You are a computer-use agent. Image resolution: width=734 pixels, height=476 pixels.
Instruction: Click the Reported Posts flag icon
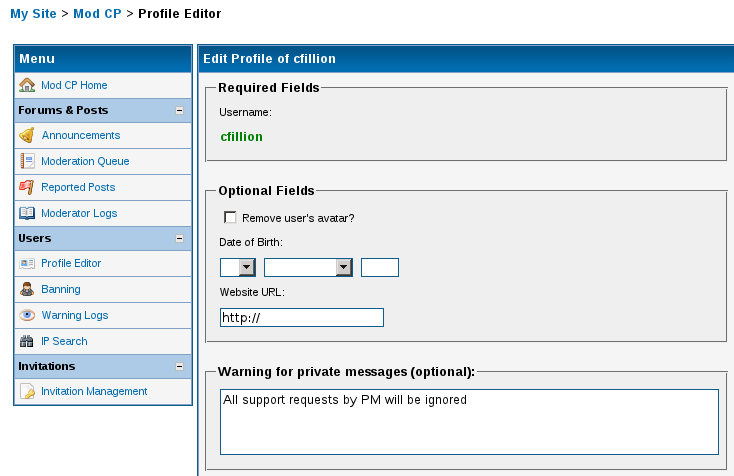pos(27,187)
